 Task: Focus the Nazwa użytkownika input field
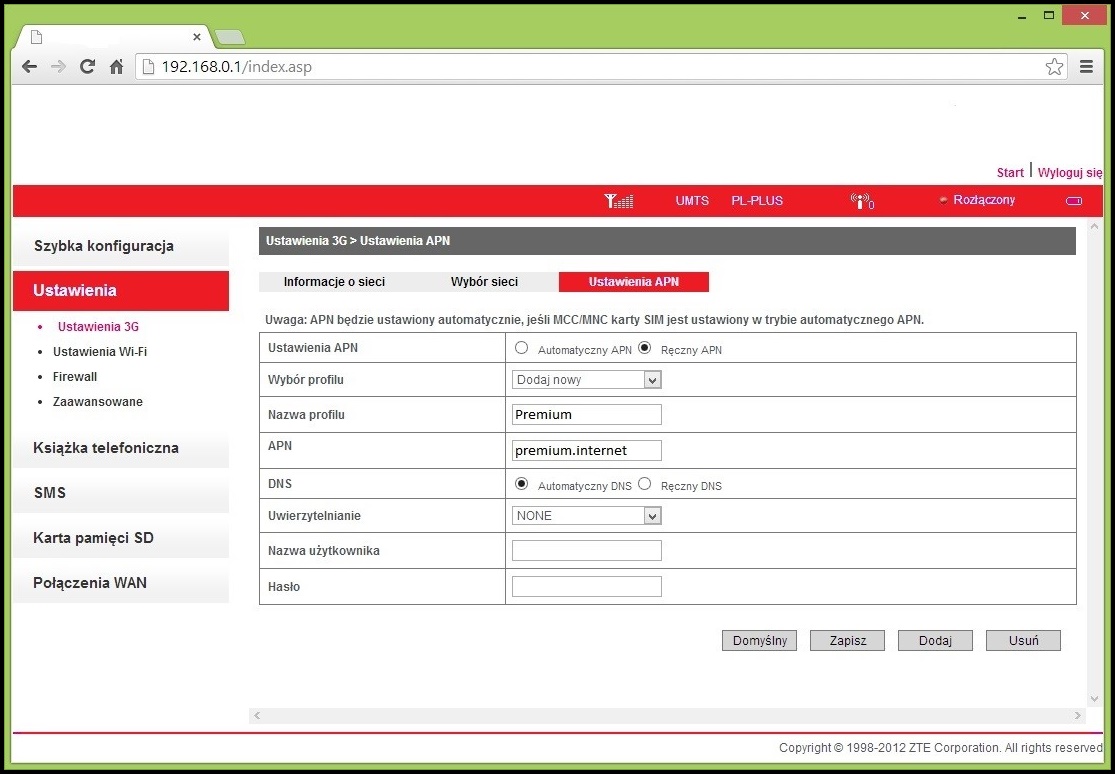pyautogui.click(x=587, y=551)
